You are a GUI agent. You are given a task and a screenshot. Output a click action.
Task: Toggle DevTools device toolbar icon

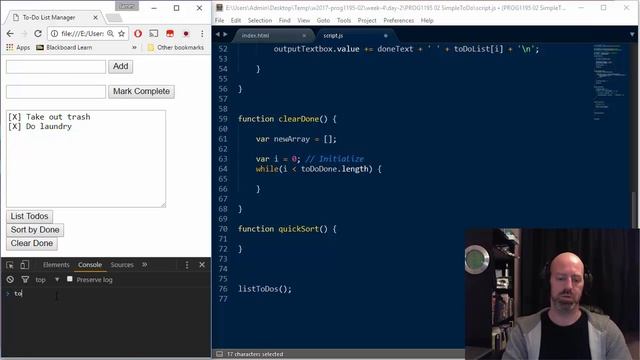click(x=24, y=265)
